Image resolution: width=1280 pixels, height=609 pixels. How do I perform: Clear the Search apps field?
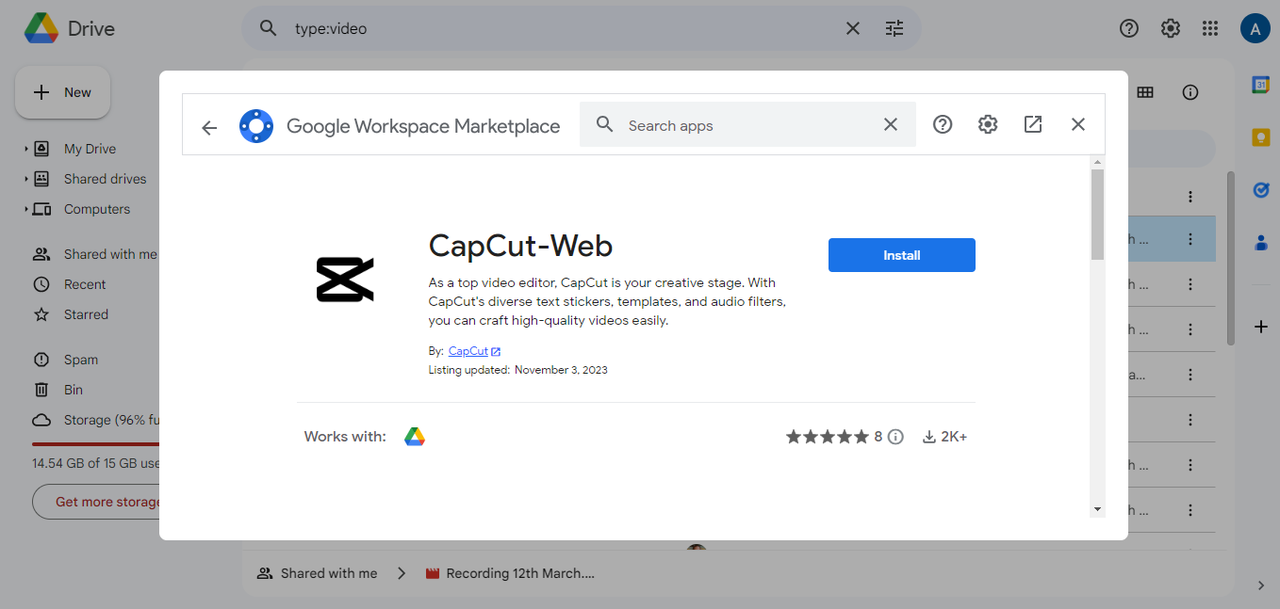(x=890, y=125)
